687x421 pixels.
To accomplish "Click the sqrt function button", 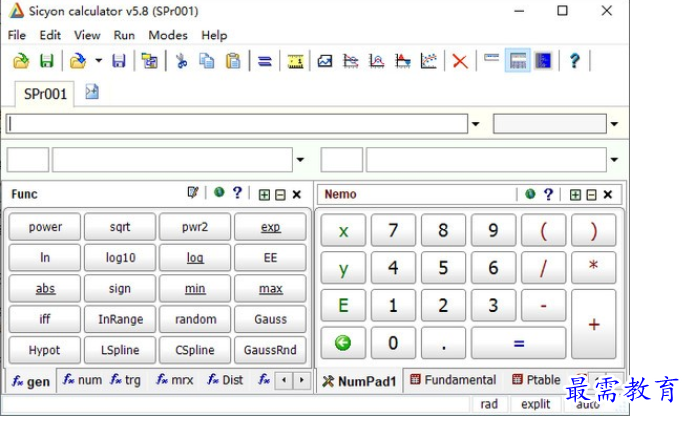I will pyautogui.click(x=120, y=227).
